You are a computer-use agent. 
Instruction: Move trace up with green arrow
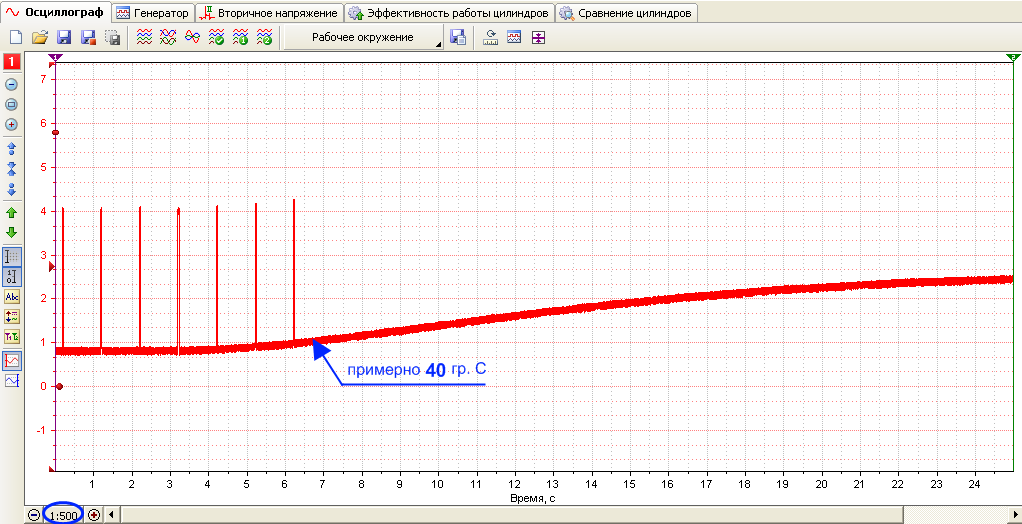coord(12,212)
